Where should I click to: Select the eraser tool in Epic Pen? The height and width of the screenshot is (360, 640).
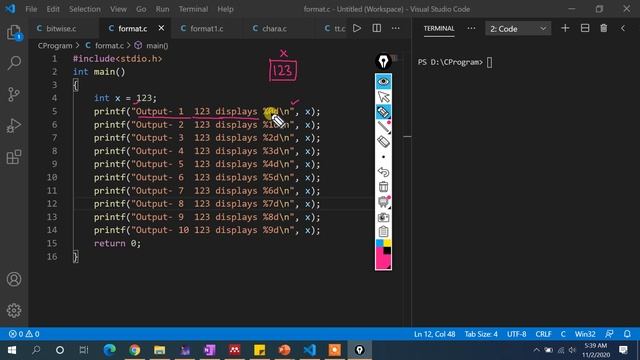[383, 142]
